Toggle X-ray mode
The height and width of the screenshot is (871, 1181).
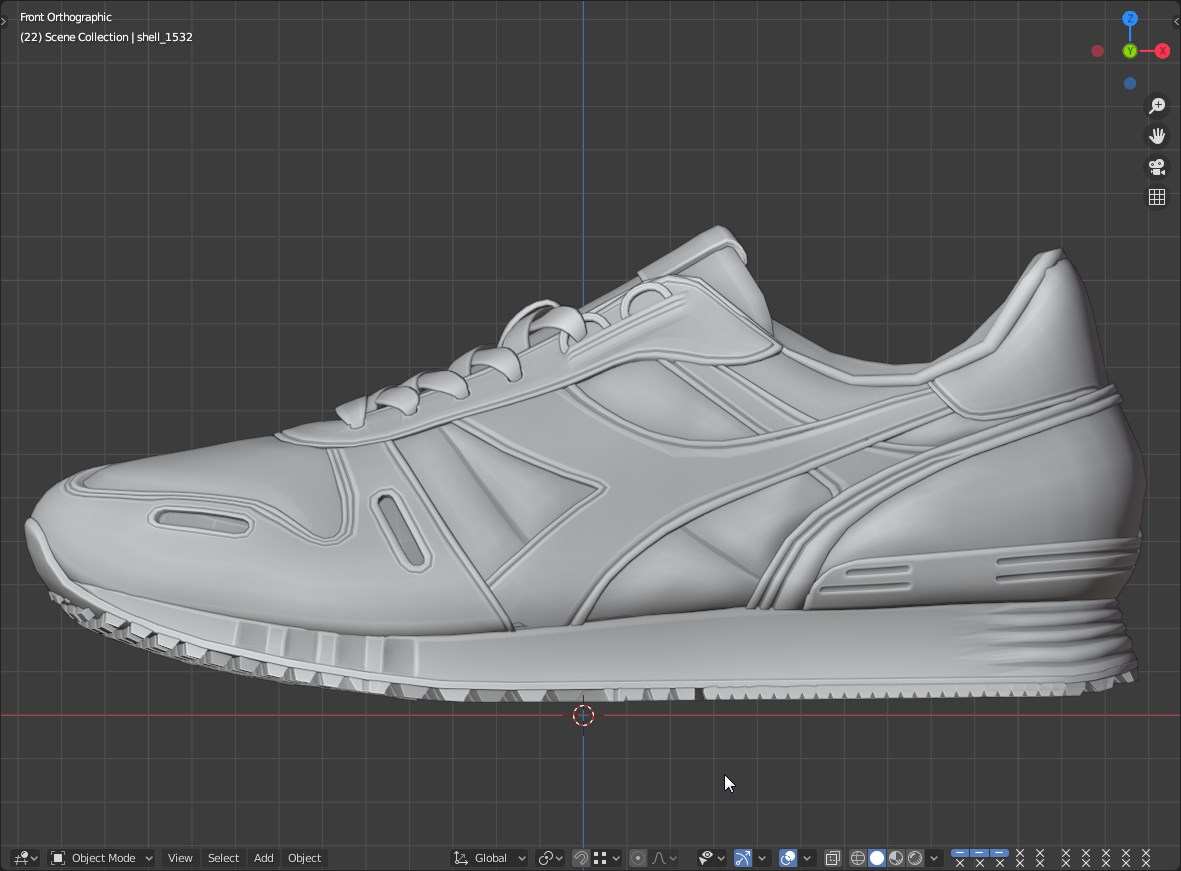[832, 858]
